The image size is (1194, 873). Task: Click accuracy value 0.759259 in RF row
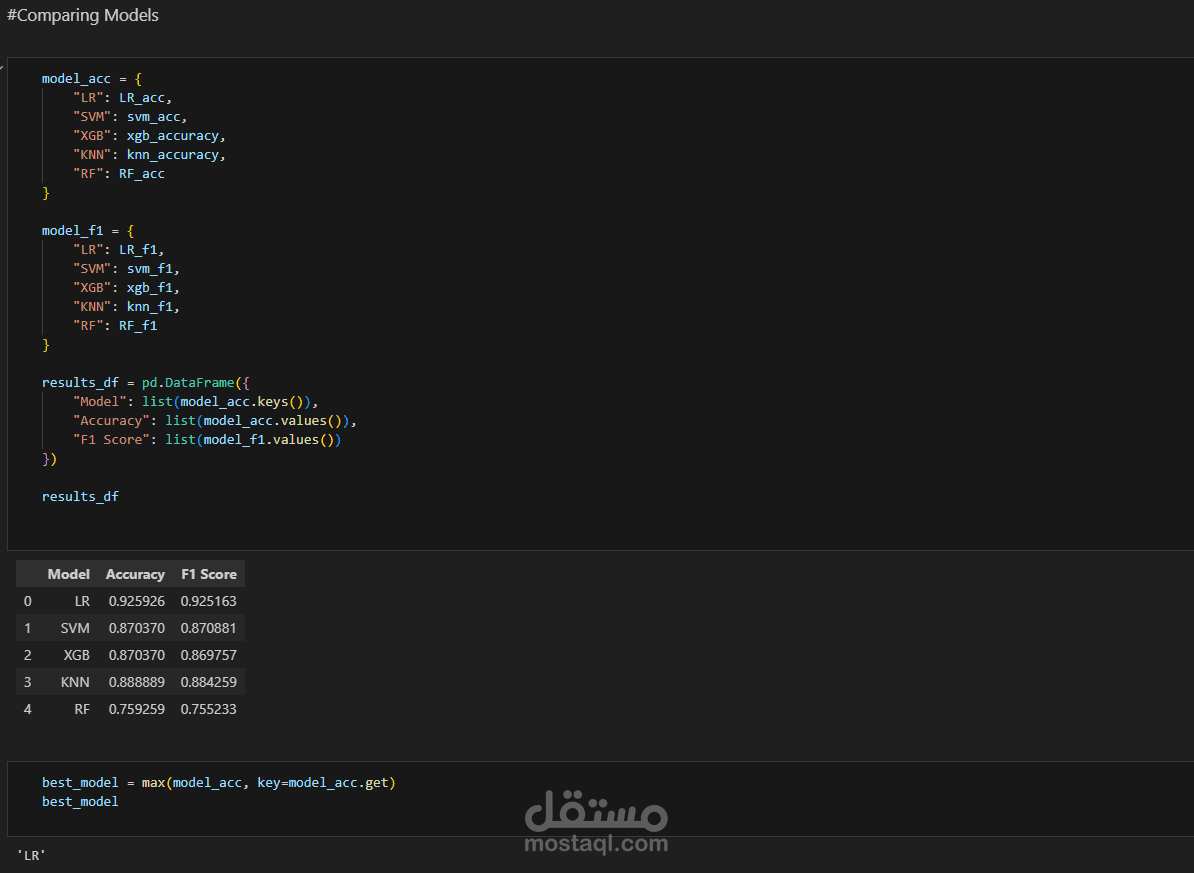point(136,709)
